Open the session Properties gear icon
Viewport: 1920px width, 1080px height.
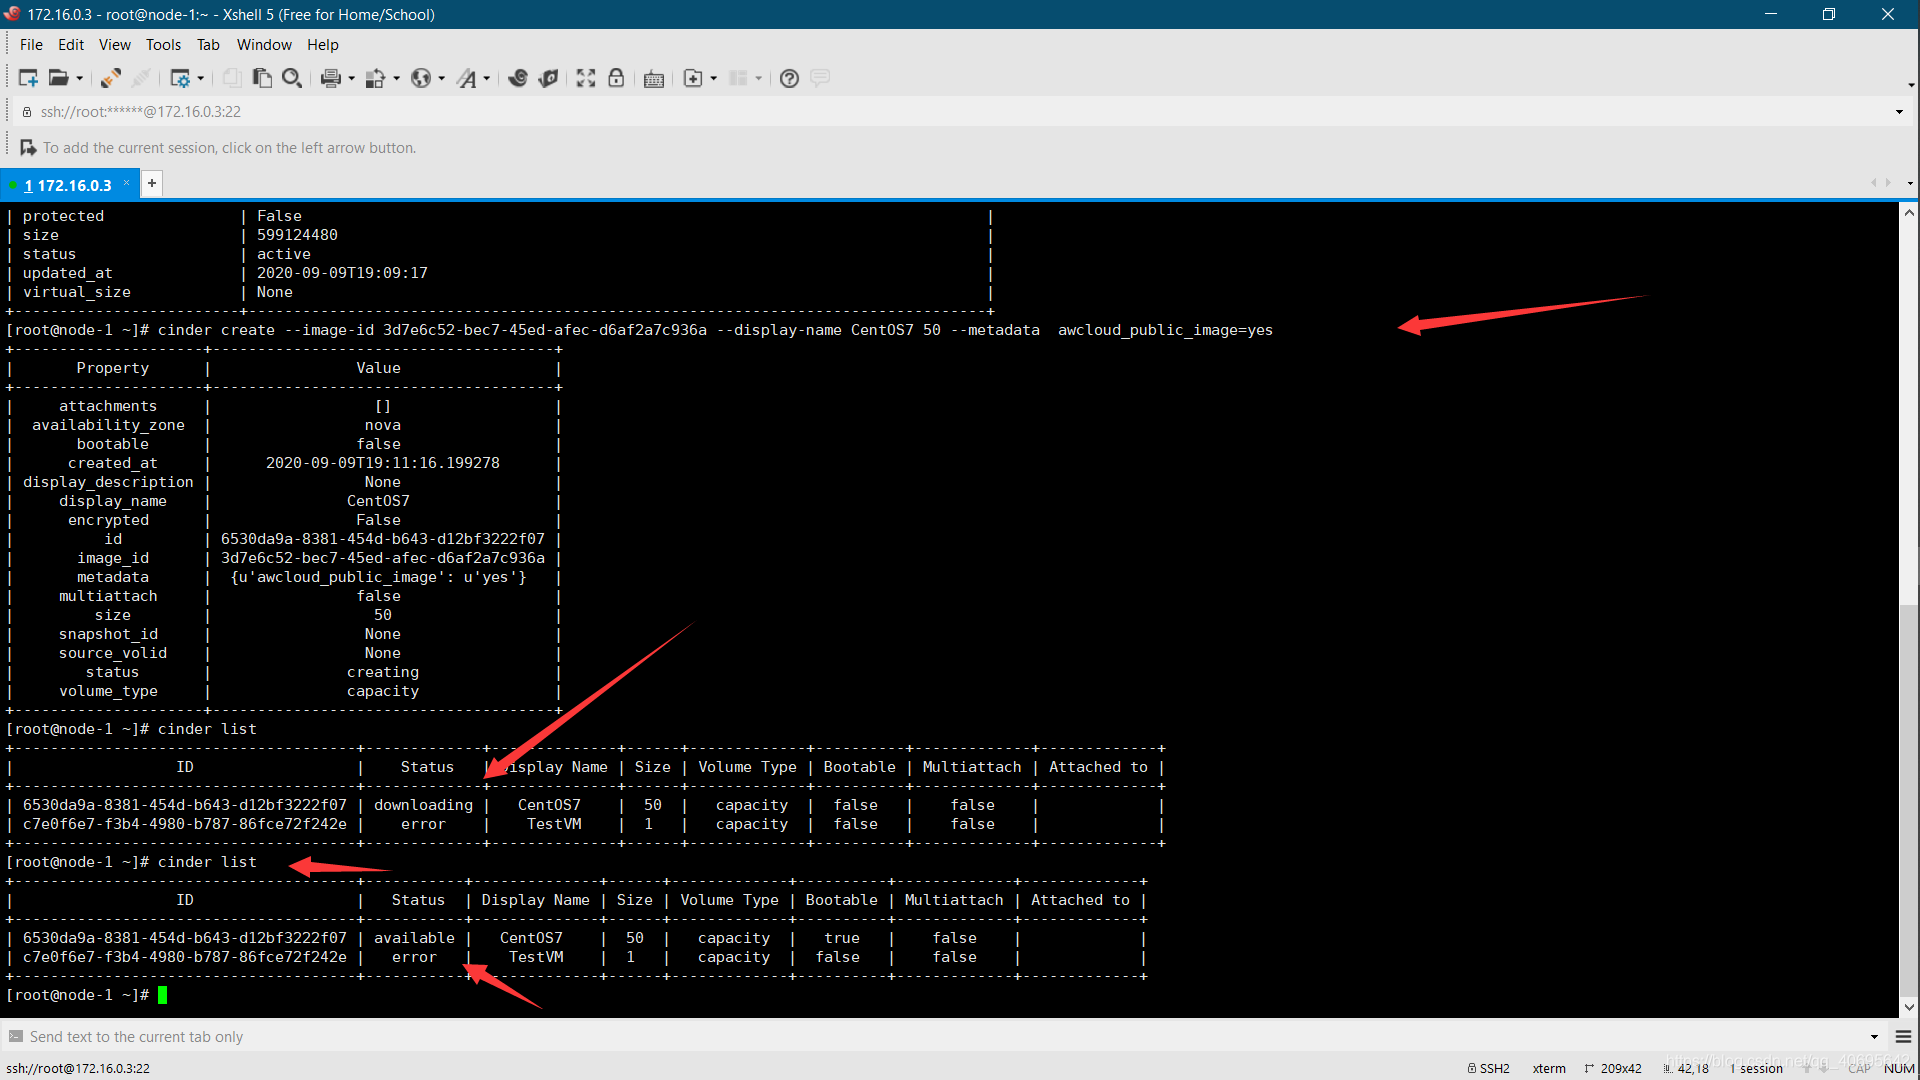coord(181,78)
